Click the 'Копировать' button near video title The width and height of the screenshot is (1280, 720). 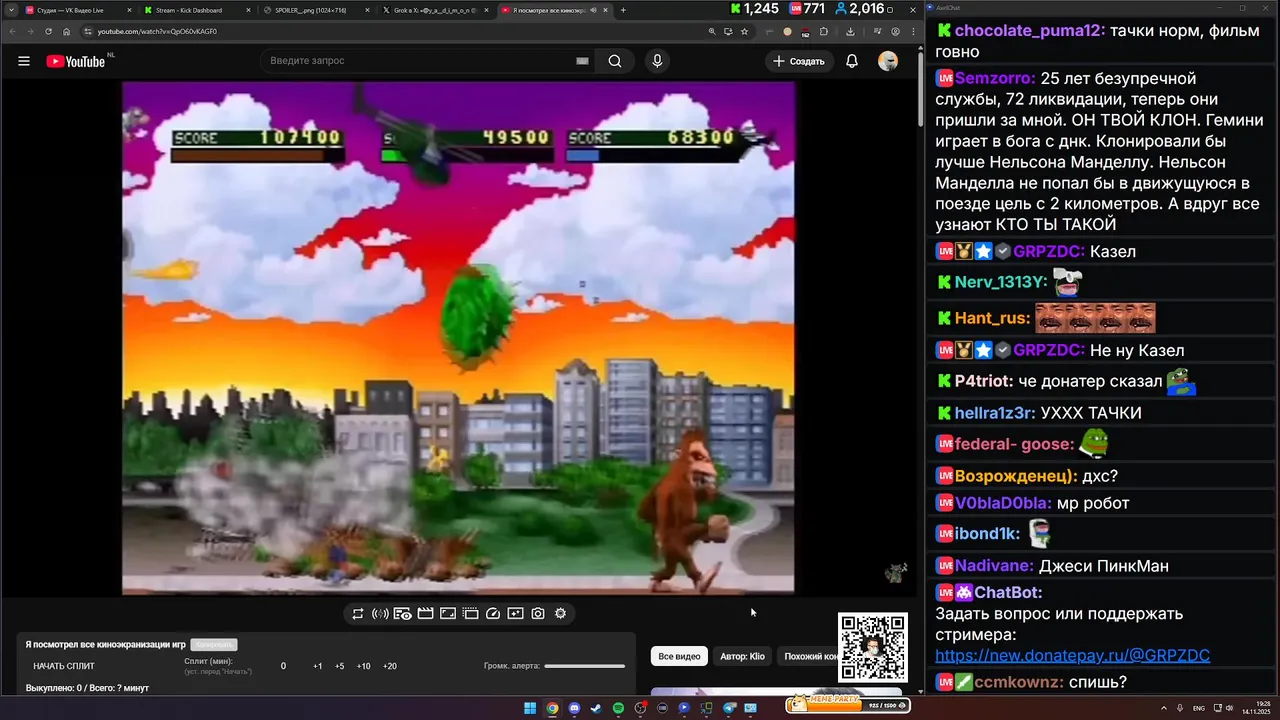click(x=214, y=645)
